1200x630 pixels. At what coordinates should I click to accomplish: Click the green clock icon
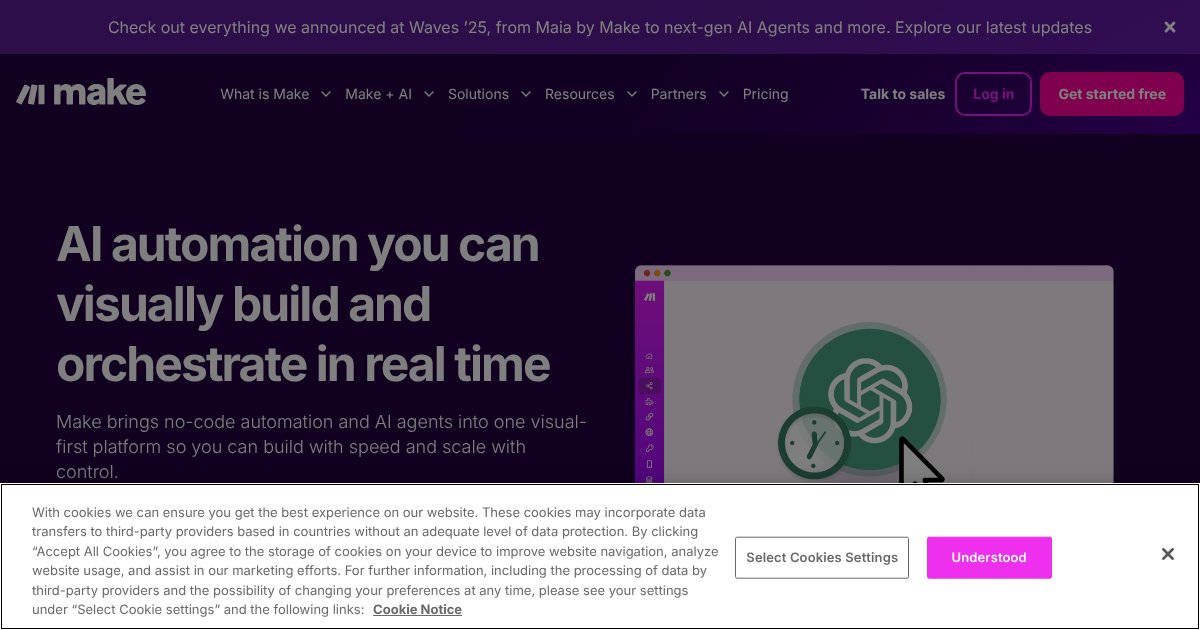coord(814,442)
